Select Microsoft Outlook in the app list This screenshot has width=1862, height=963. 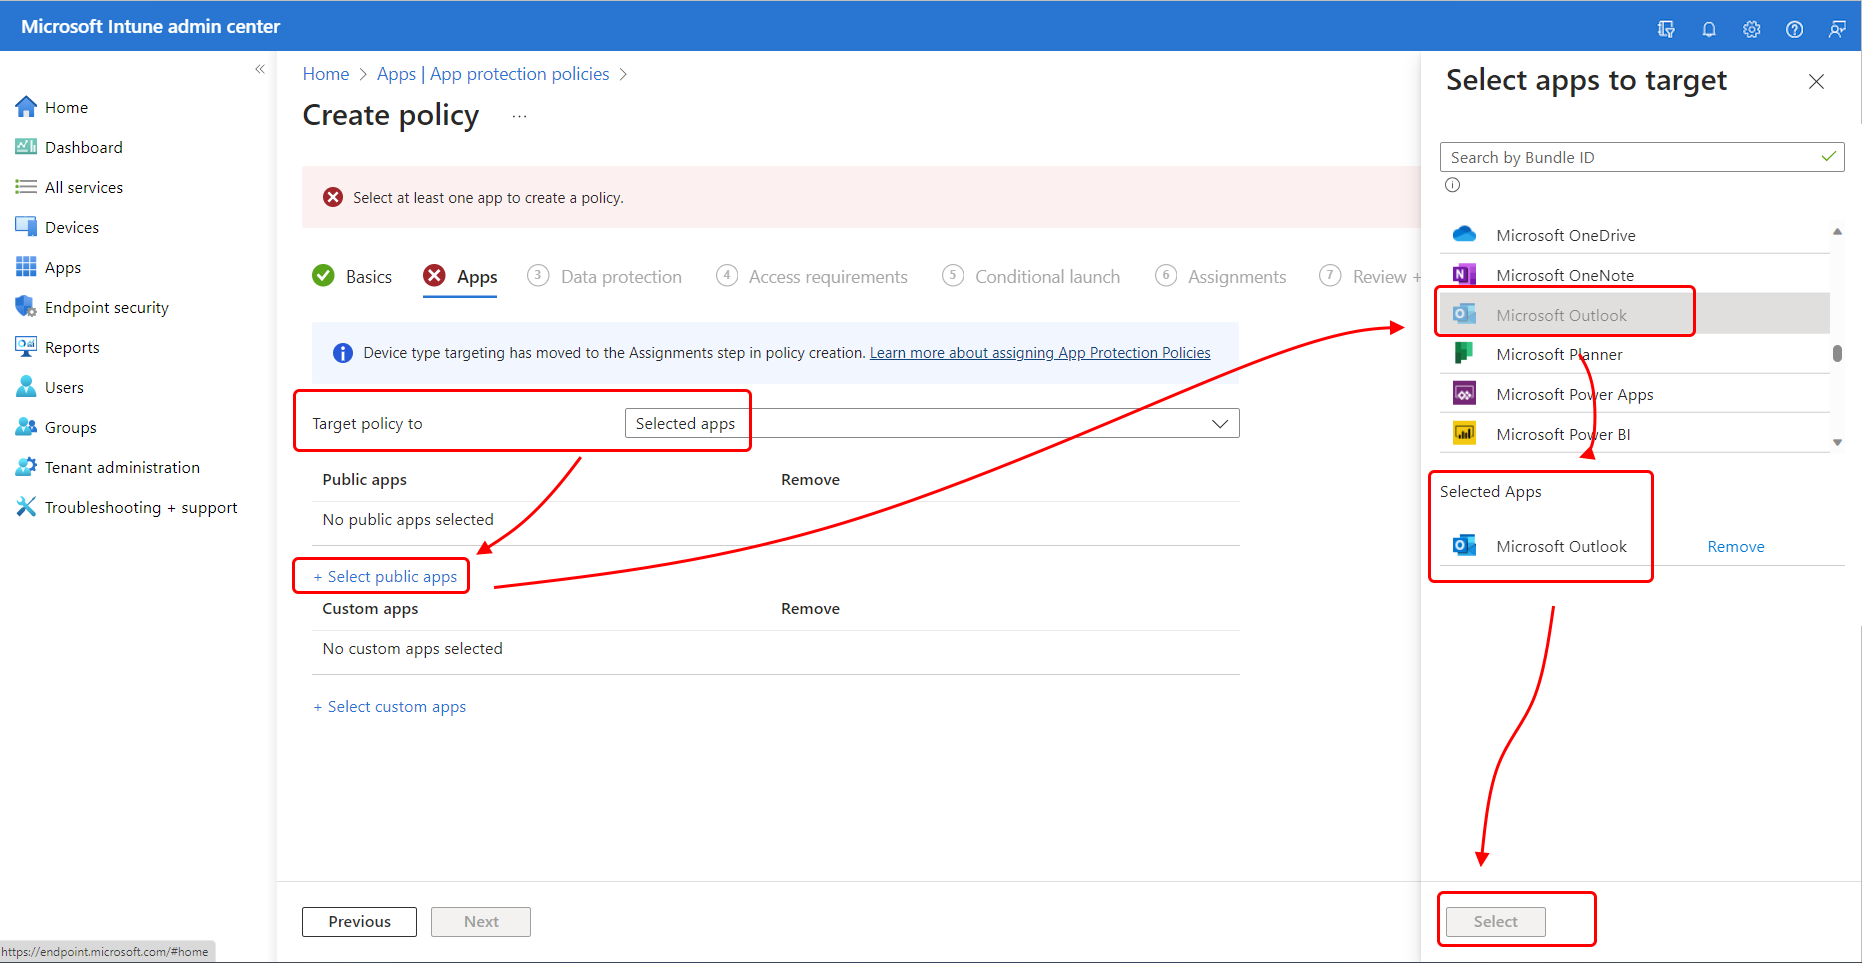[x=1635, y=314]
